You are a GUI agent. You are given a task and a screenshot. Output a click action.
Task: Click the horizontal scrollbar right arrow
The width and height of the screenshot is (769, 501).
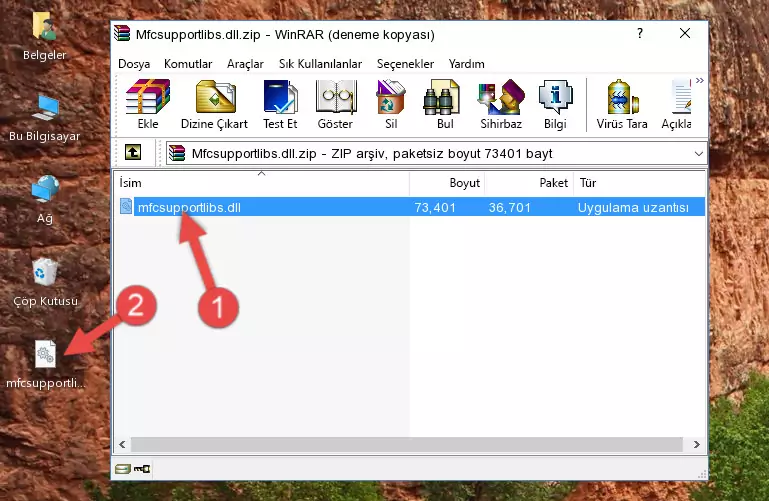point(696,445)
